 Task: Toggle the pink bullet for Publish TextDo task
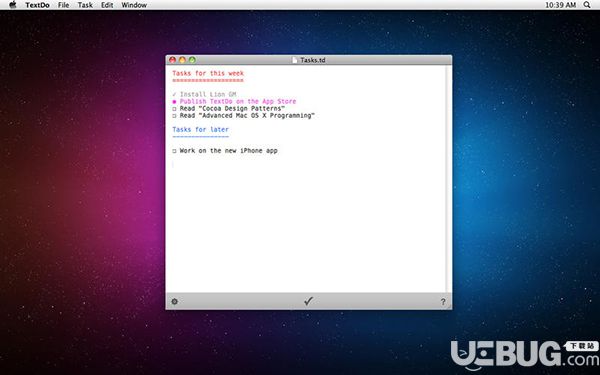pyautogui.click(x=174, y=101)
